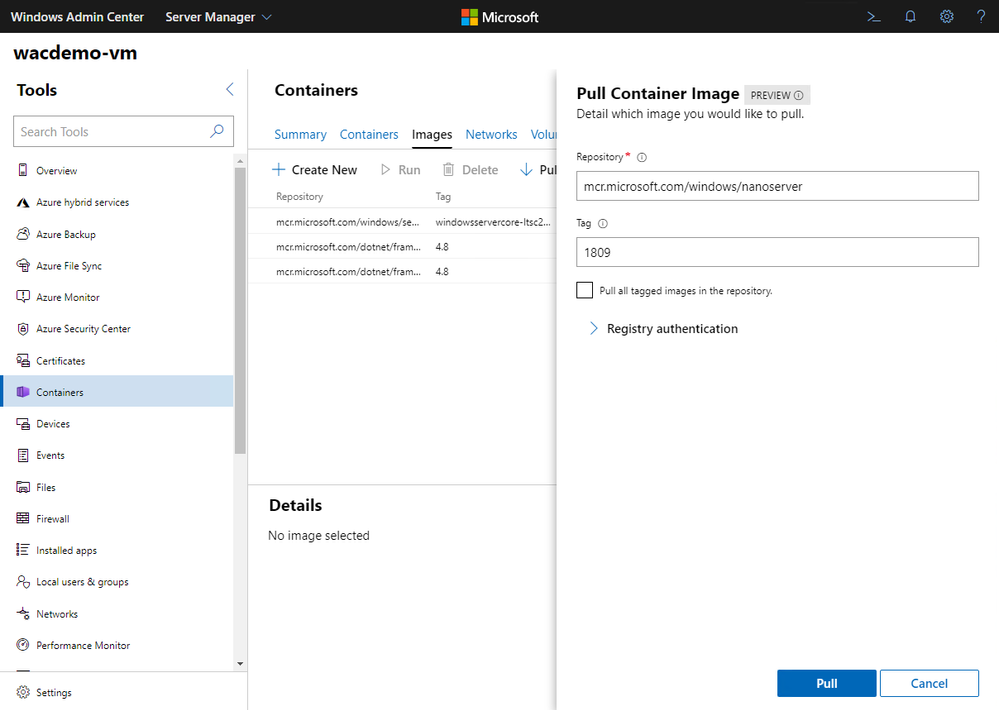
Task: Switch to the Networks tab
Action: coord(491,134)
